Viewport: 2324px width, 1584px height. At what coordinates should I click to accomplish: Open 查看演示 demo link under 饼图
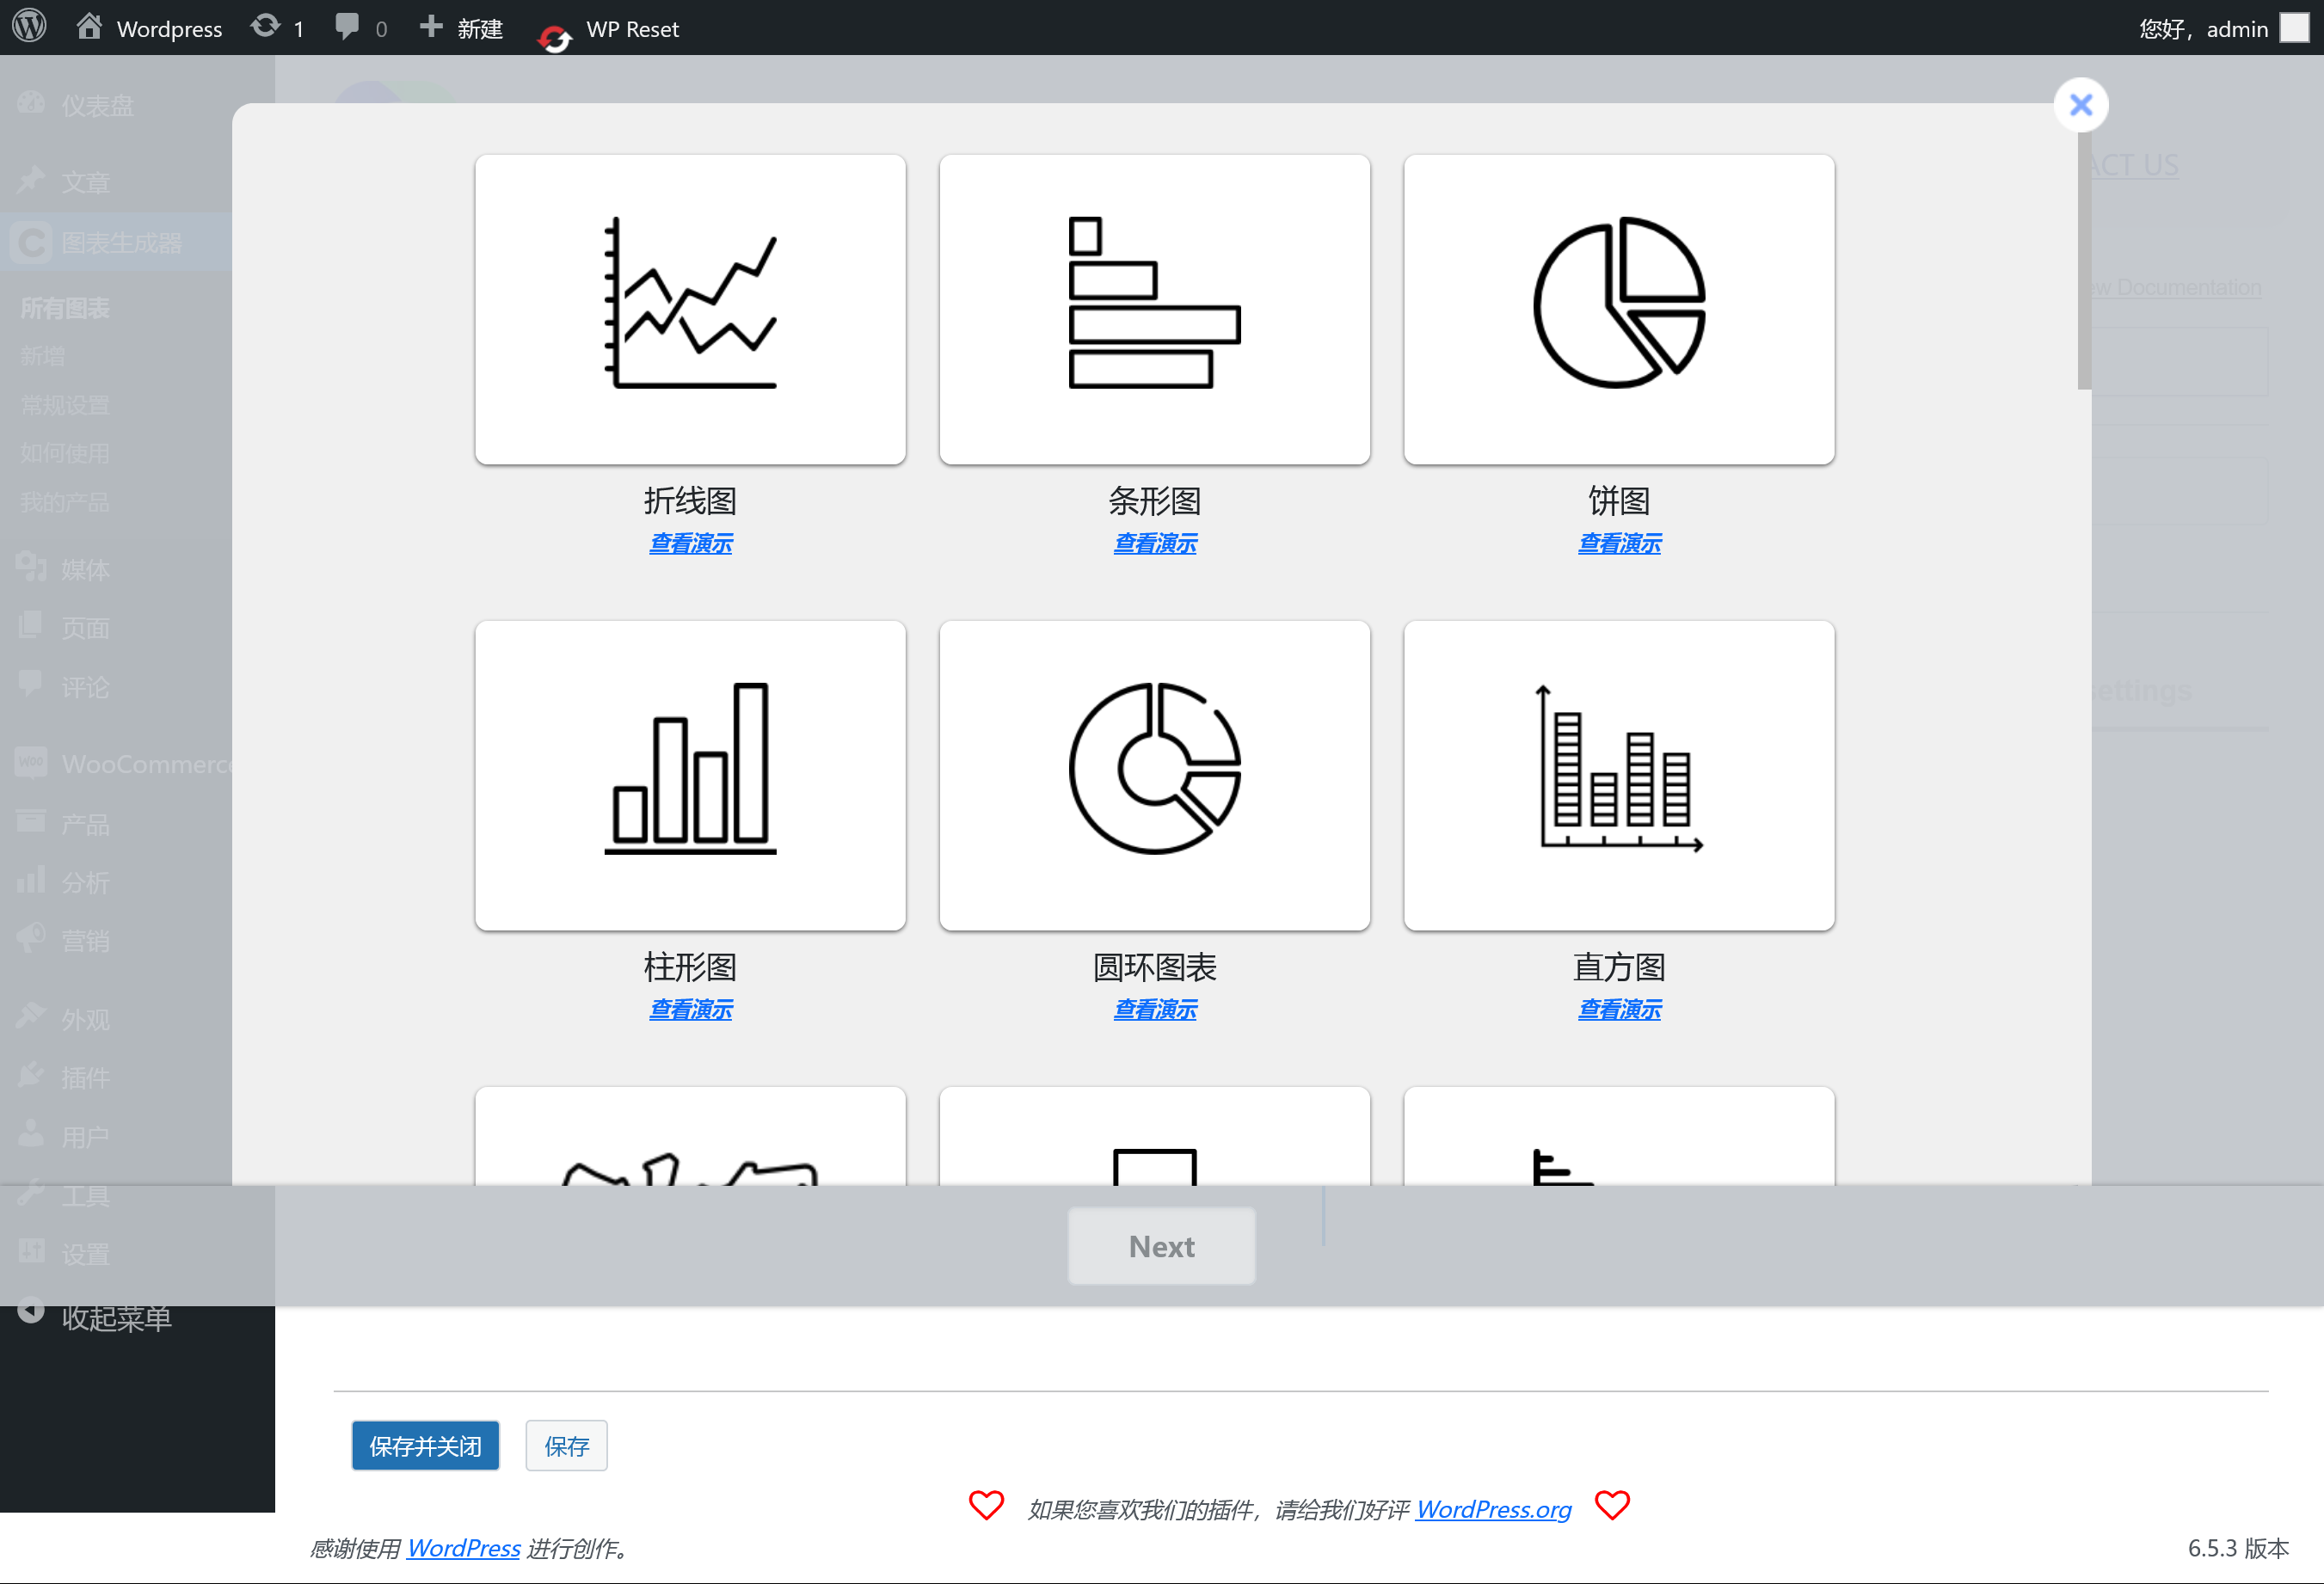[x=1618, y=544]
